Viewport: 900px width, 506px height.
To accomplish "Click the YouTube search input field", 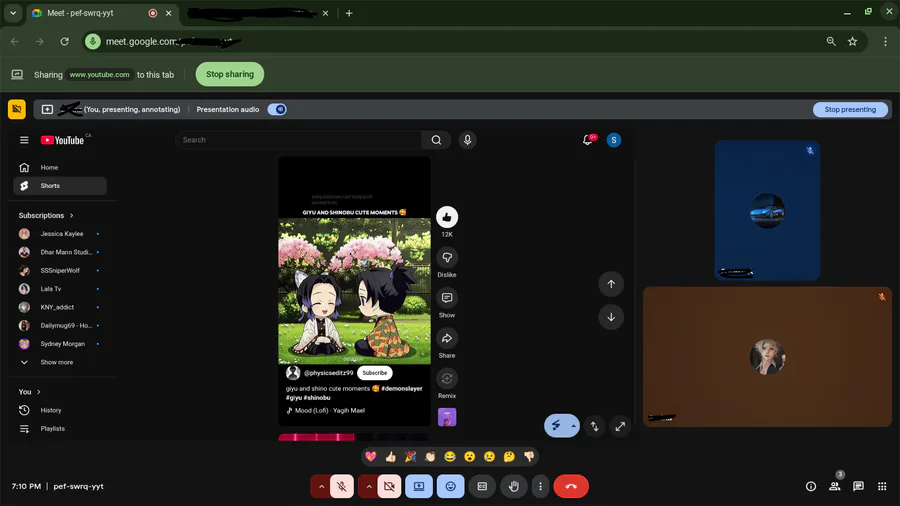I will (x=298, y=140).
